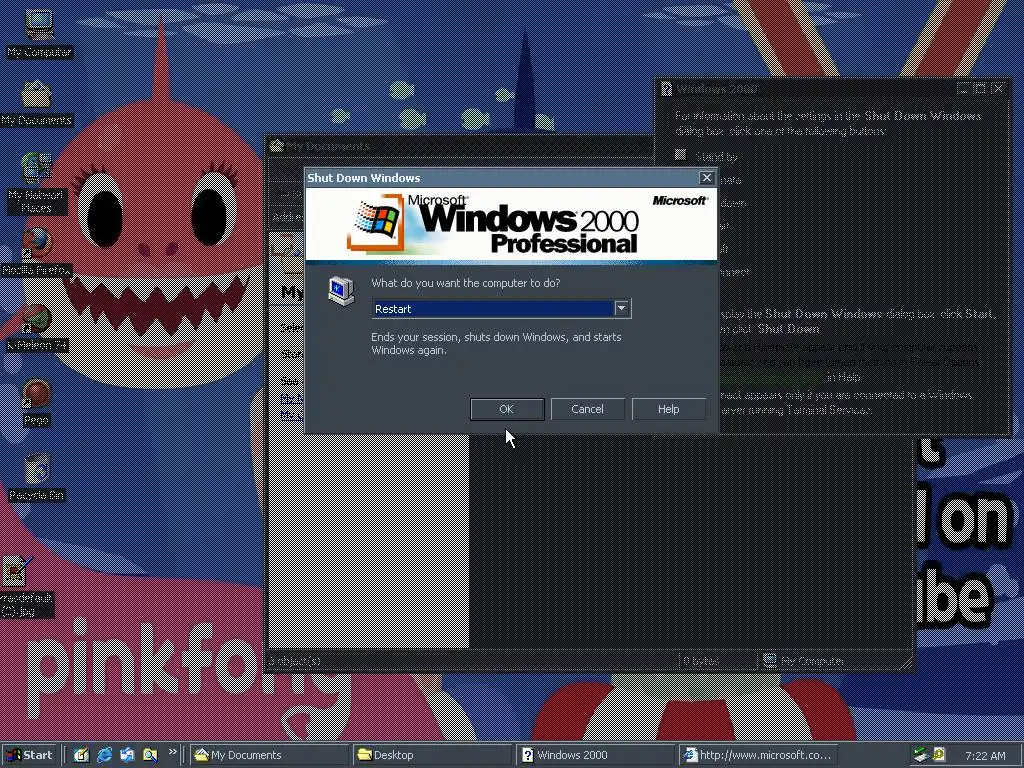The image size is (1024, 768).
Task: Click the network tray icon
Action: (x=921, y=755)
